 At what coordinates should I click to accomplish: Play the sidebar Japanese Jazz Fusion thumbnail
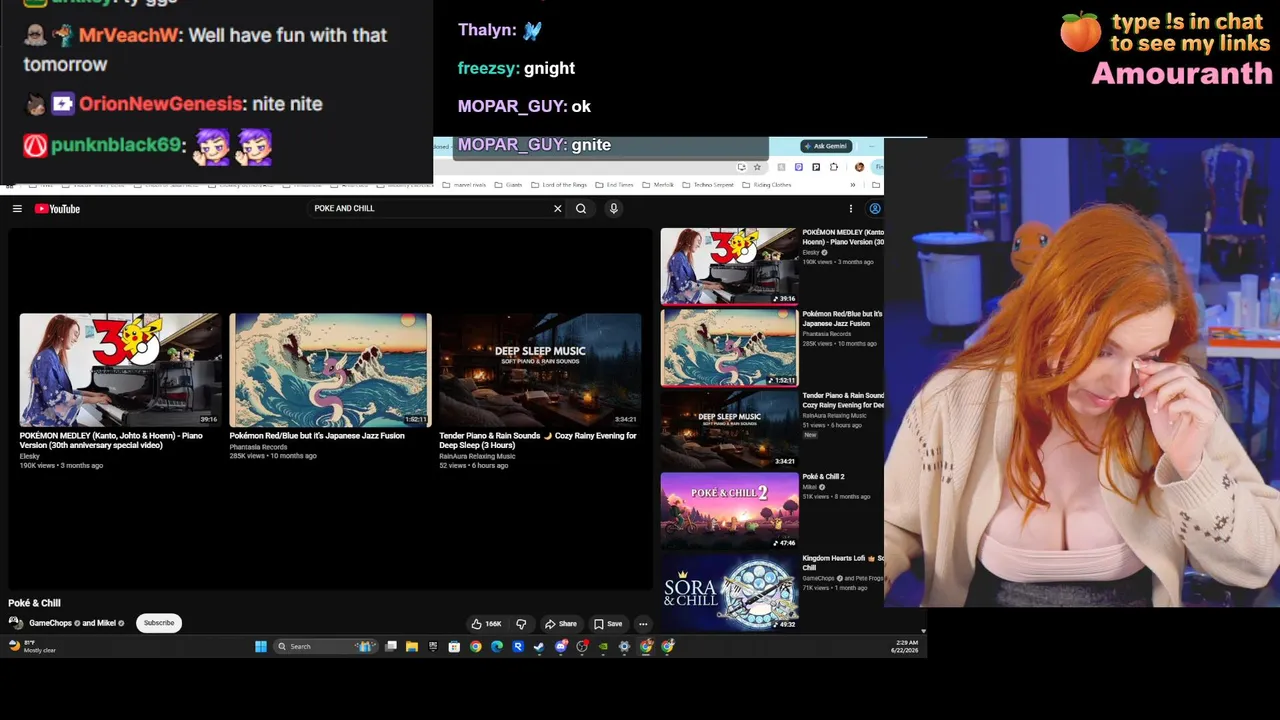[729, 347]
